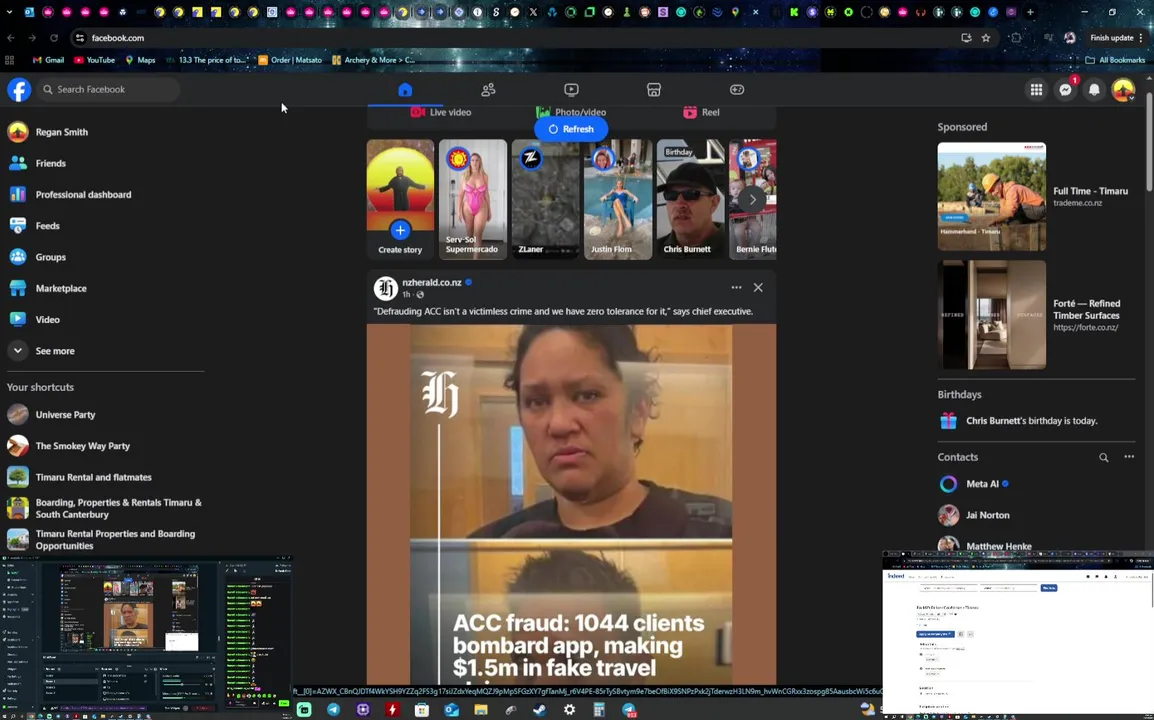Image resolution: width=1154 pixels, height=720 pixels.
Task: Click the browser address bar
Action: coord(515,38)
